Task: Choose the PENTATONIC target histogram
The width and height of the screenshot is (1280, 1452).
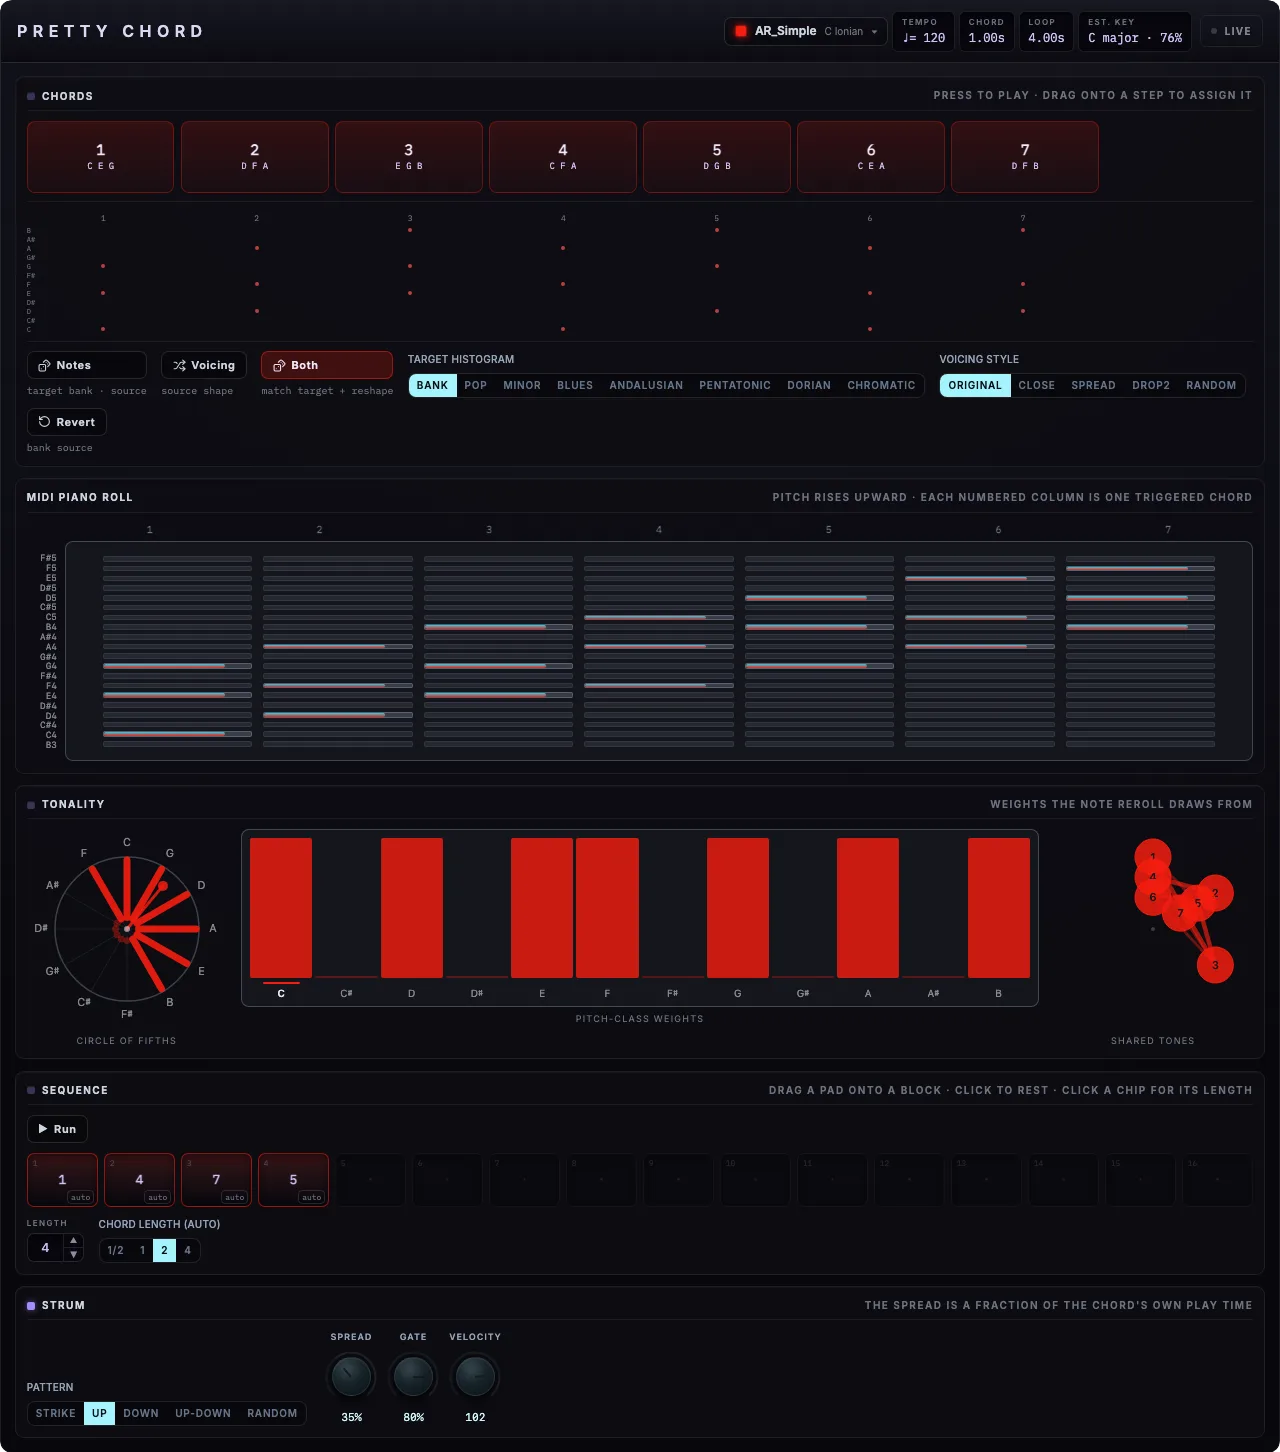Action: [735, 385]
